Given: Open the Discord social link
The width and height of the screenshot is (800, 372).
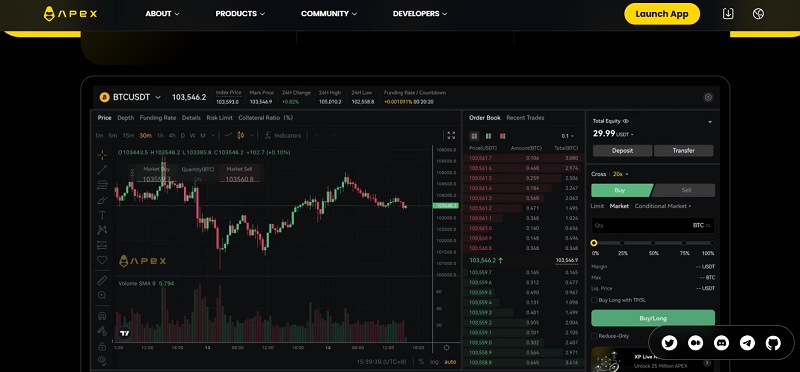Looking at the screenshot, I should [721, 343].
